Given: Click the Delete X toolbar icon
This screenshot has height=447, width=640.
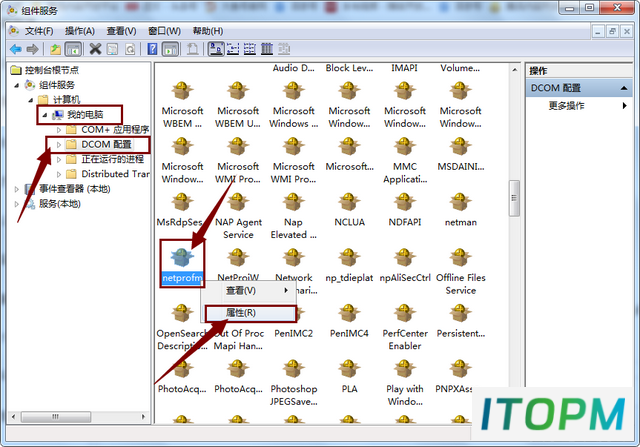Looking at the screenshot, I should [x=95, y=49].
